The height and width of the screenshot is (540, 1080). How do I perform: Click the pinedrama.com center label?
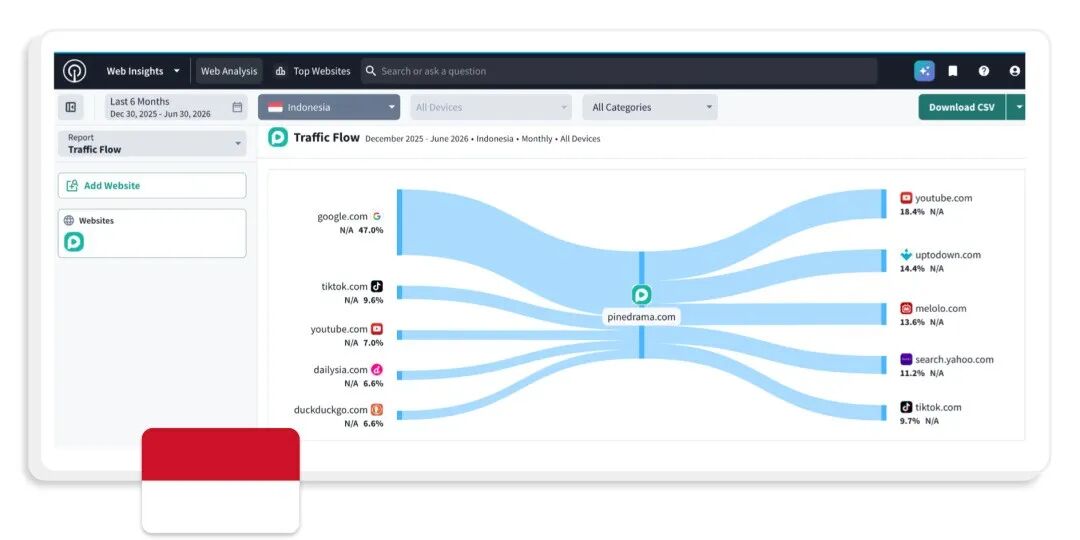(x=641, y=317)
